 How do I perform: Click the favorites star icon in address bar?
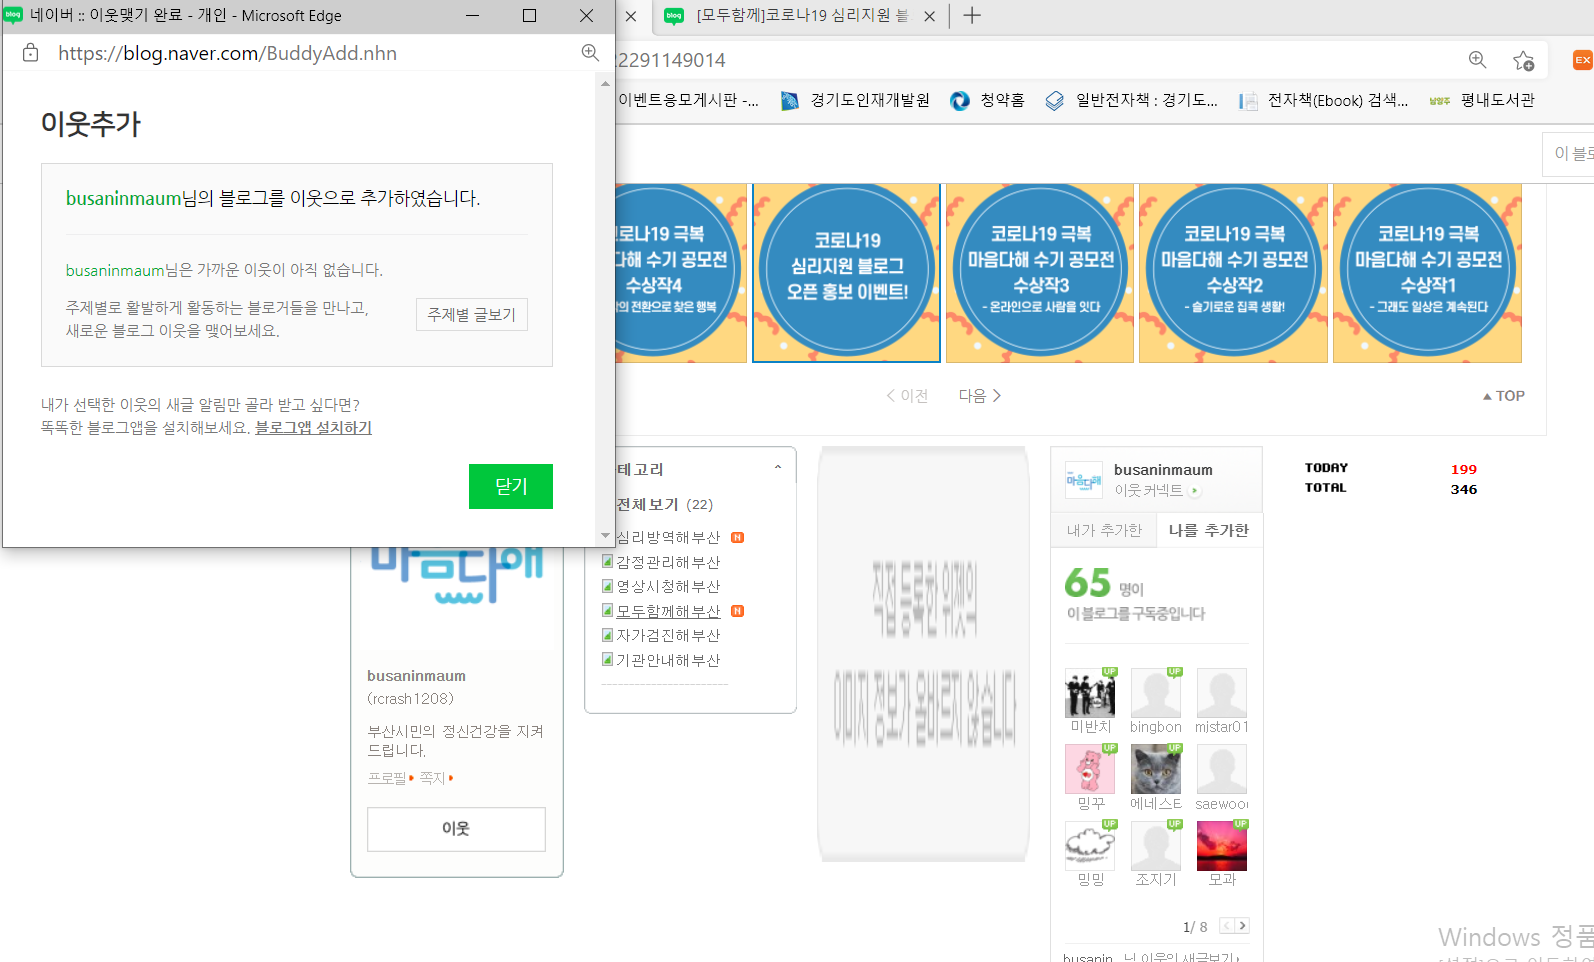pos(1523,61)
